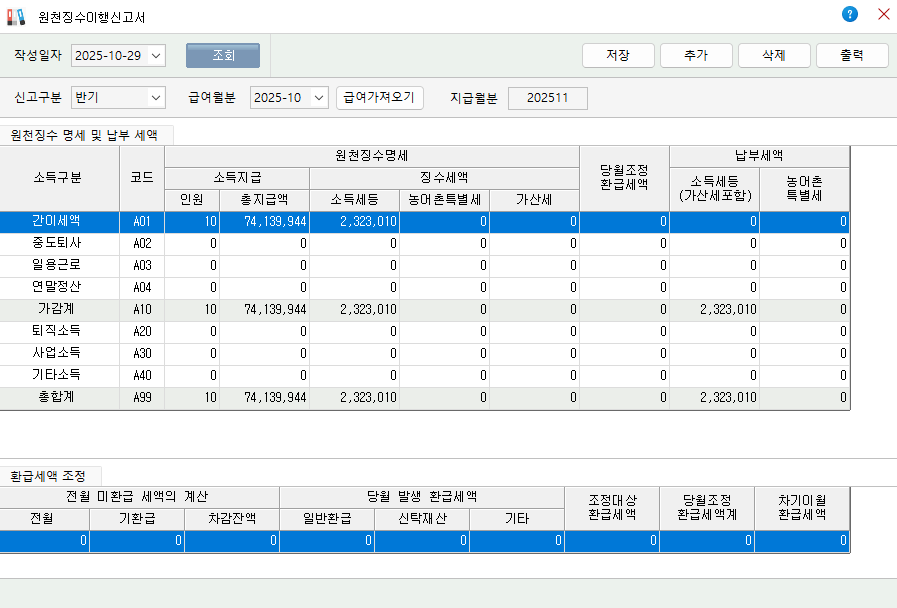Open the 급여월분 2025-10 dropdown
Image resolution: width=897 pixels, height=608 pixels.
[319, 98]
